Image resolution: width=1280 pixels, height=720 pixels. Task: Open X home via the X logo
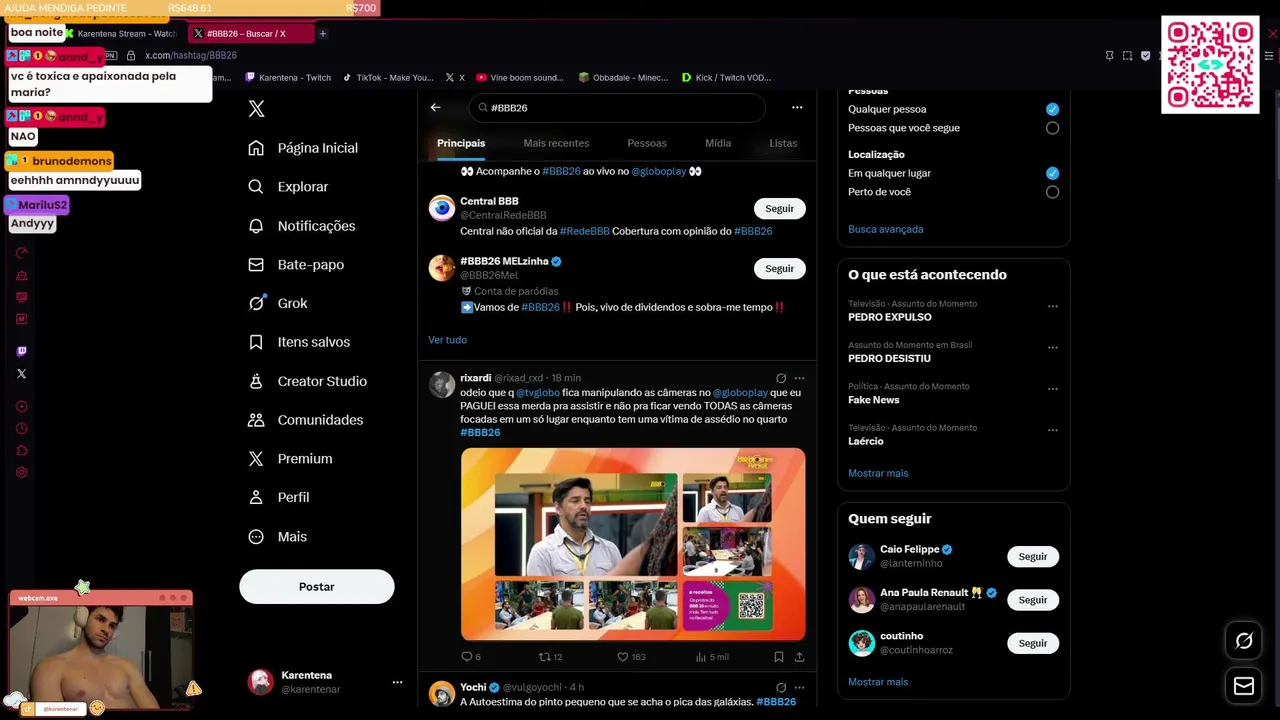[257, 109]
